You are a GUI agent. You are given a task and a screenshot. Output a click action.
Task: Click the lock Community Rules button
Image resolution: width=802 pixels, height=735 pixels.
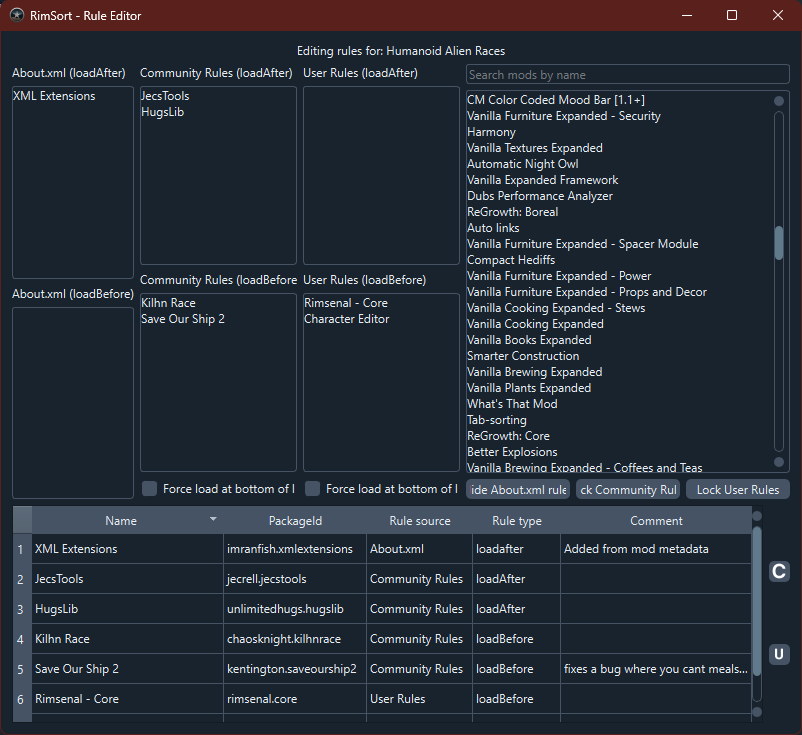pyautogui.click(x=628, y=489)
